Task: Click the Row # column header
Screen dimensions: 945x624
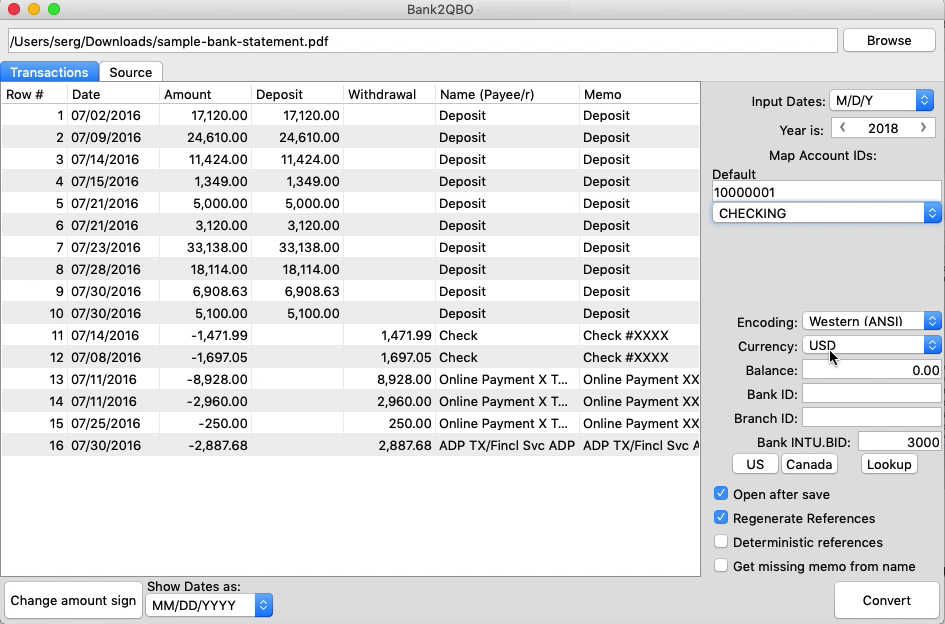Action: (34, 95)
